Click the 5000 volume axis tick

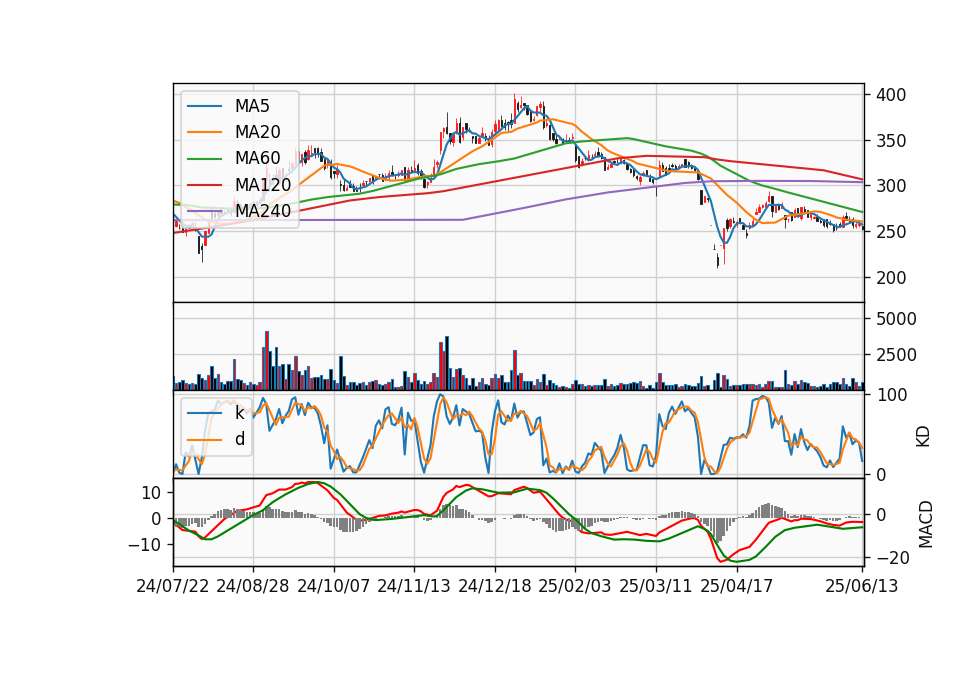tap(896, 319)
